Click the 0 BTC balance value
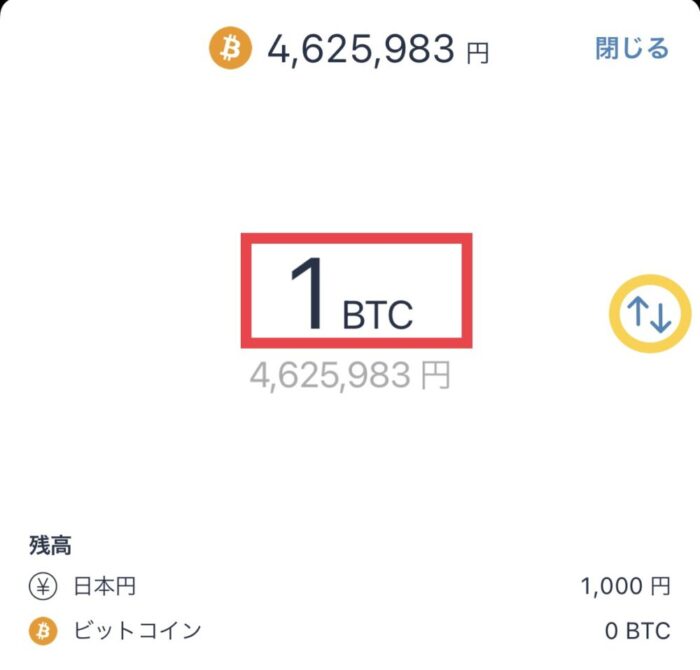The width and height of the screenshot is (700, 670). (x=638, y=631)
